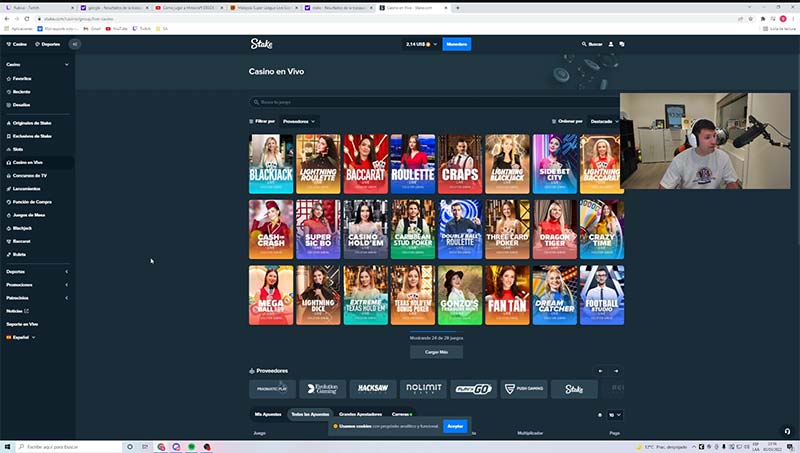
Task: Open the Crazy Time game thumbnail
Action: pyautogui.click(x=602, y=229)
